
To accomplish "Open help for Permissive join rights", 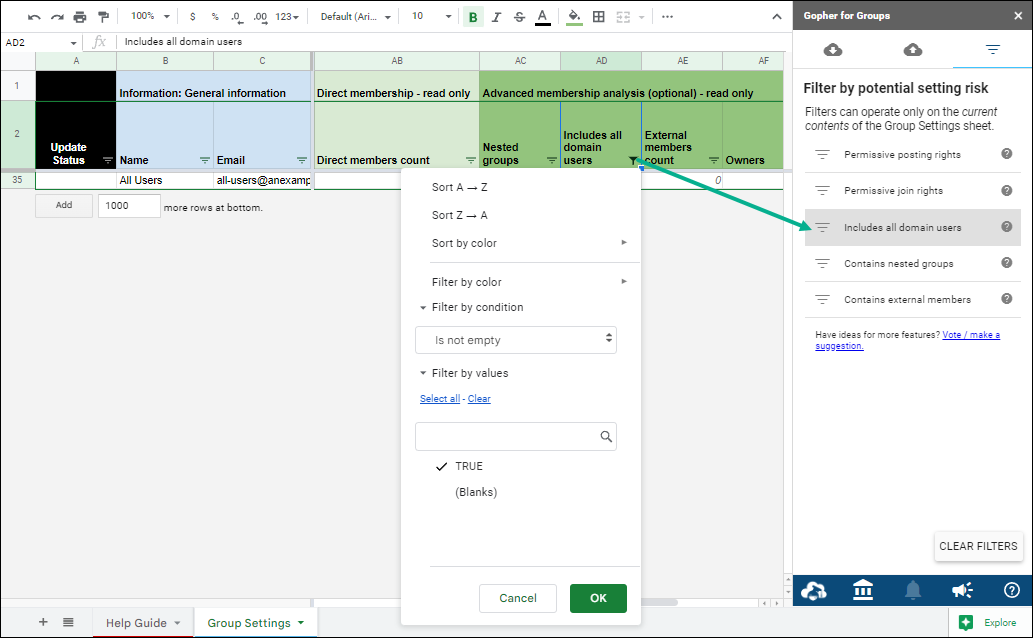I will [1007, 190].
